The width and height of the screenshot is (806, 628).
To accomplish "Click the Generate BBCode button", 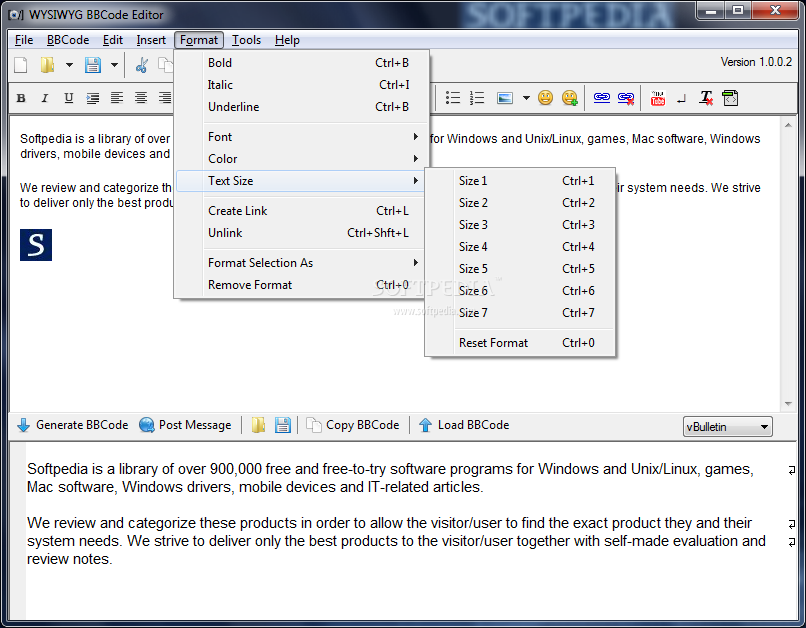I will 72,425.
